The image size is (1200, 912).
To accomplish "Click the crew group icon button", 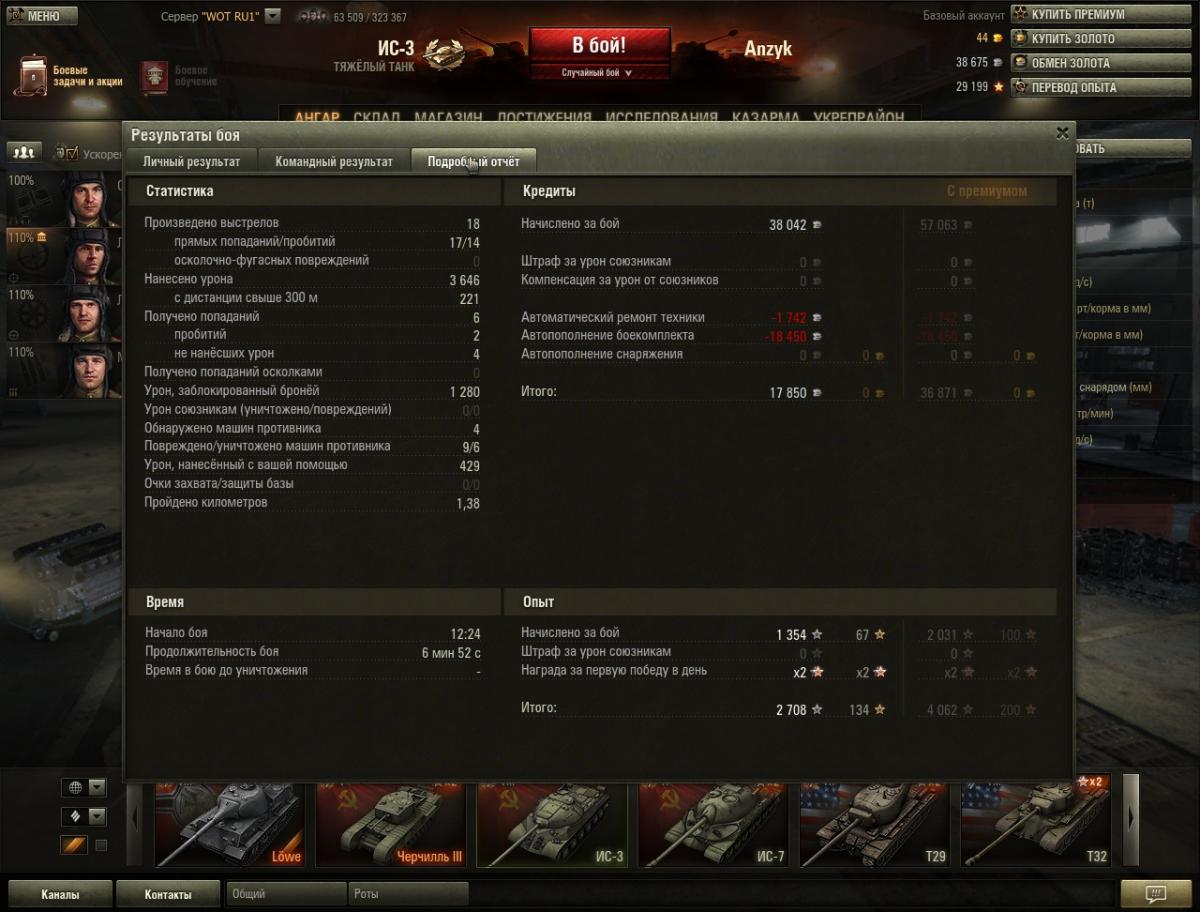I will [23, 152].
